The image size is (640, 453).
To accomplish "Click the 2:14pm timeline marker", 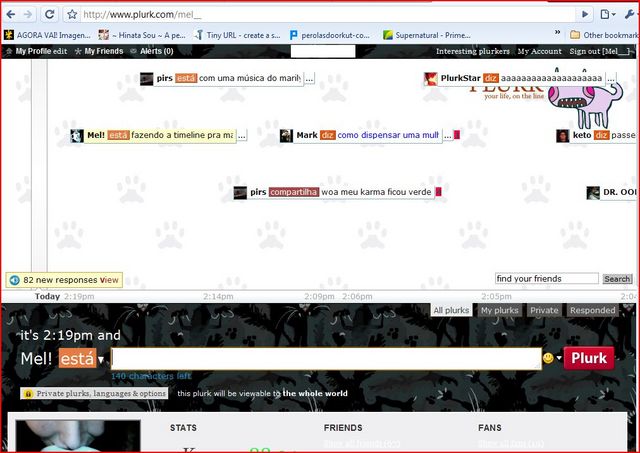I will pos(218,297).
